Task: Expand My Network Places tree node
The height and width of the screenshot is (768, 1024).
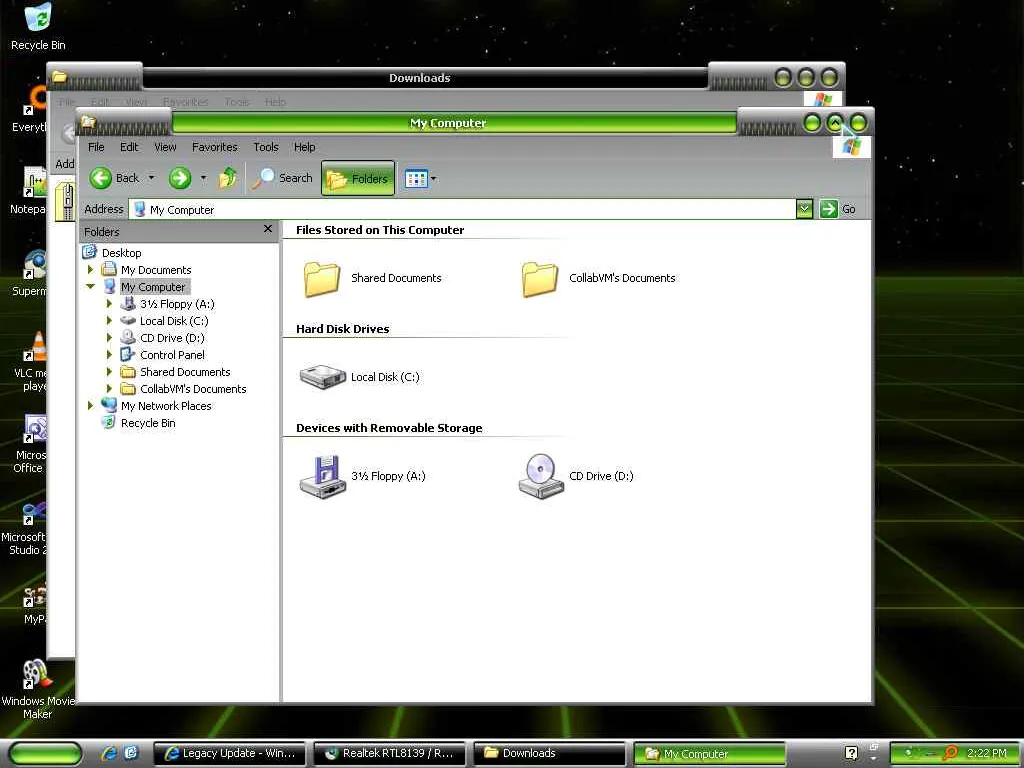Action: (91, 406)
